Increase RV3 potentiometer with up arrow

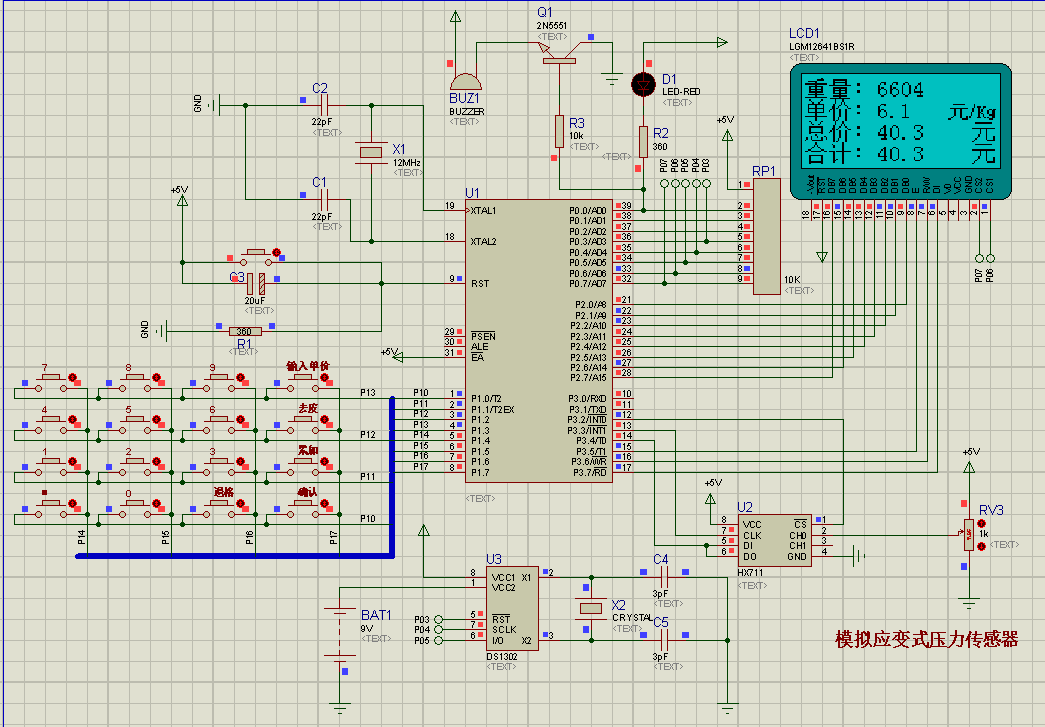[x=981, y=524]
